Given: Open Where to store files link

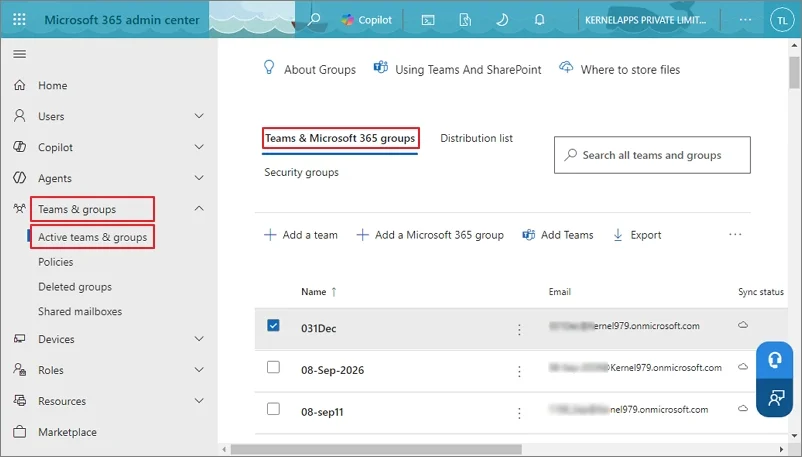Looking at the screenshot, I should point(619,69).
